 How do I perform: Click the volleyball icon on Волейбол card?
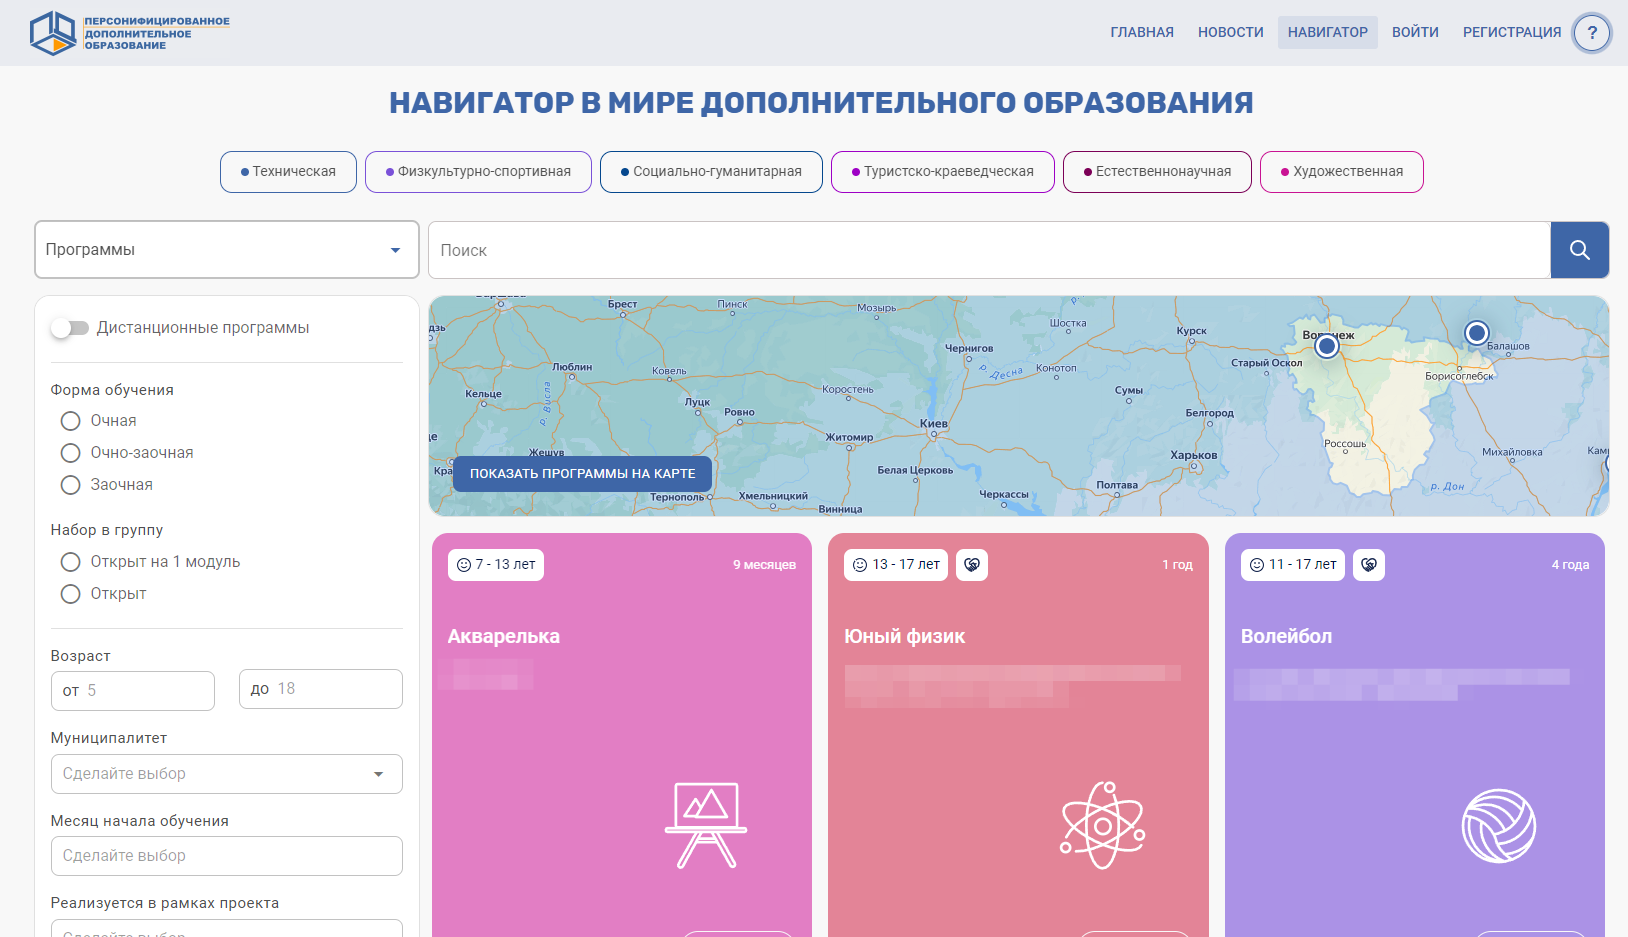pos(1498,826)
